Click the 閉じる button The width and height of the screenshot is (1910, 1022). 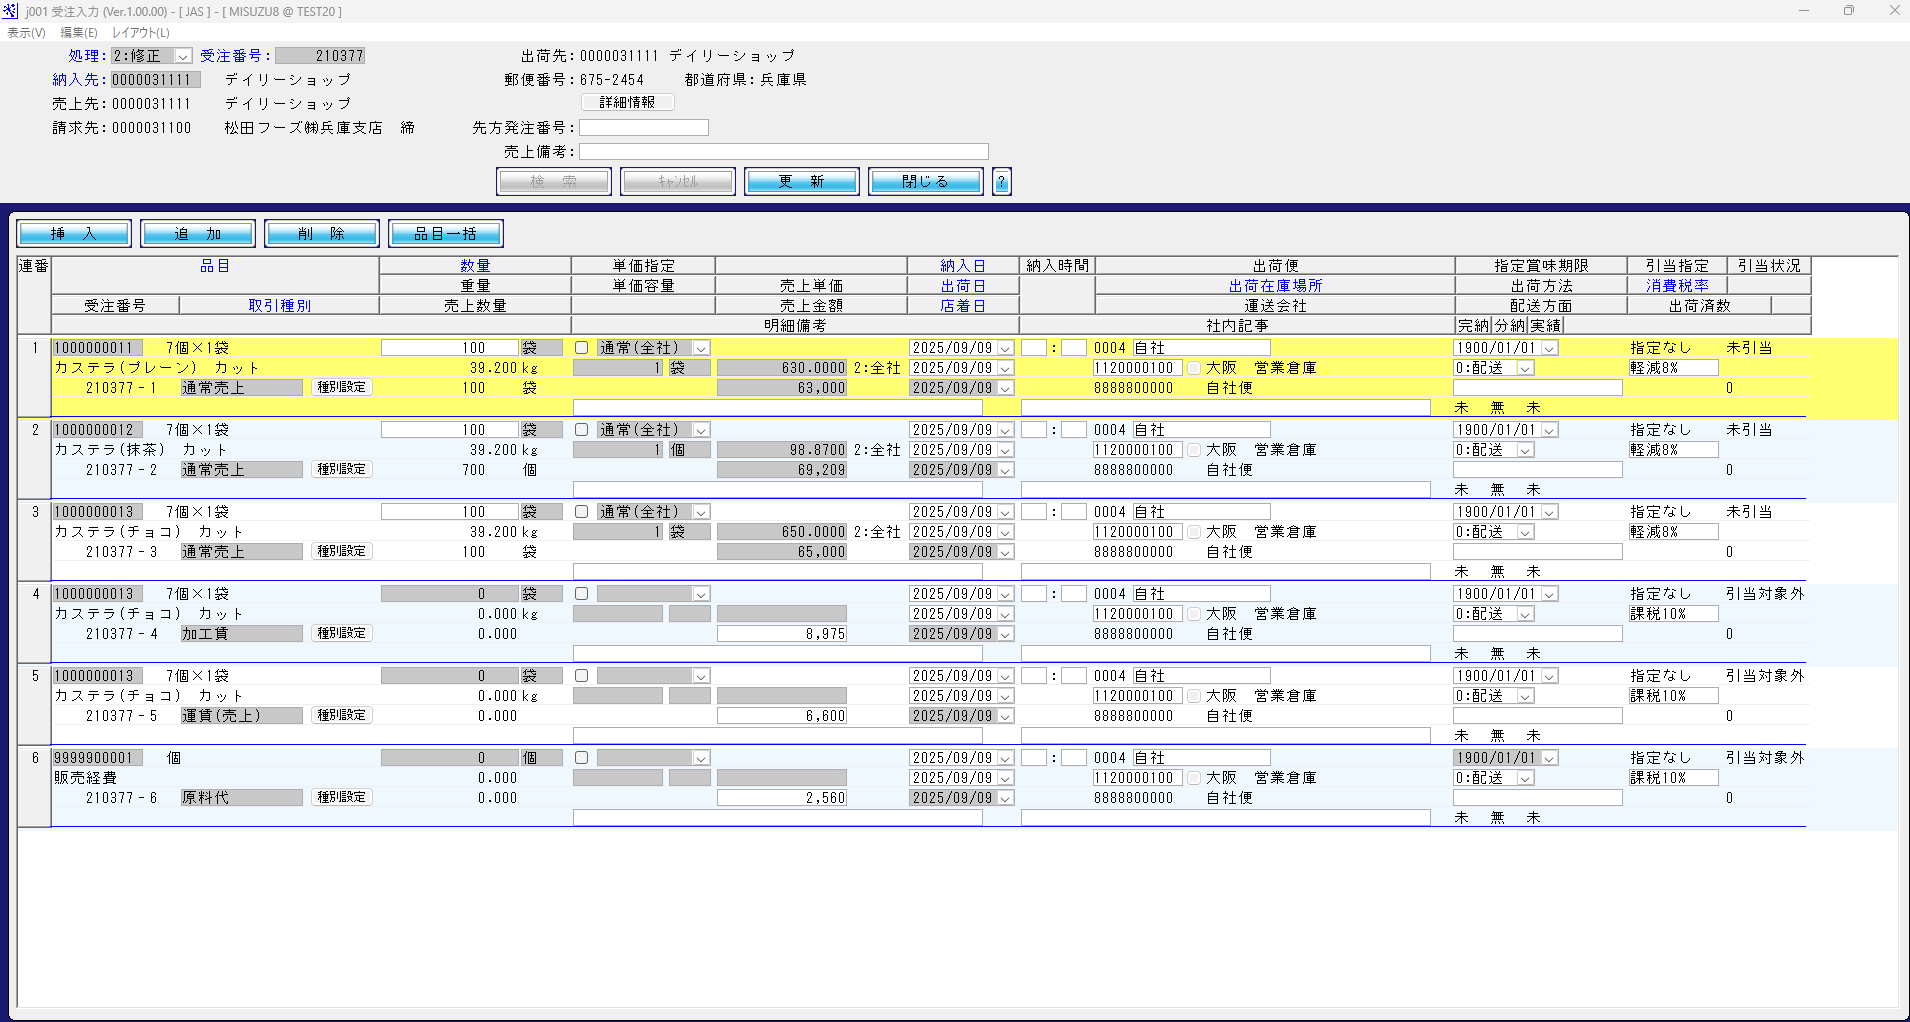926,182
